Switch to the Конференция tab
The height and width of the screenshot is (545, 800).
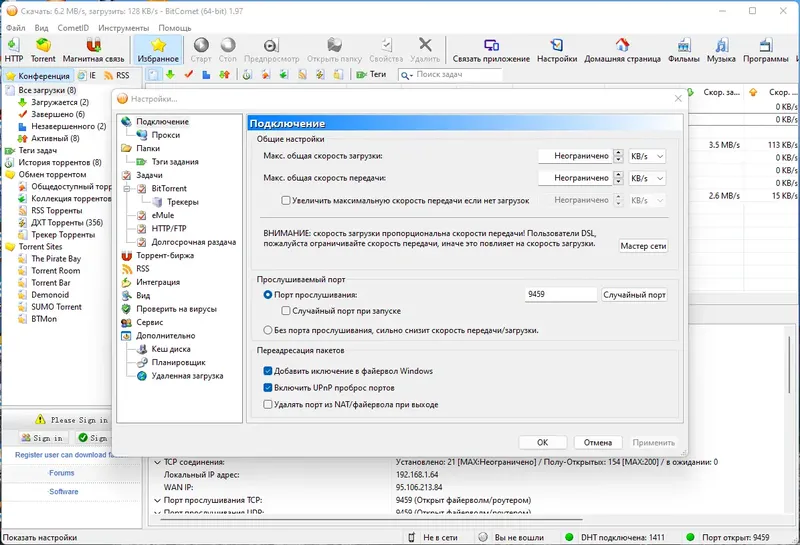coord(38,76)
